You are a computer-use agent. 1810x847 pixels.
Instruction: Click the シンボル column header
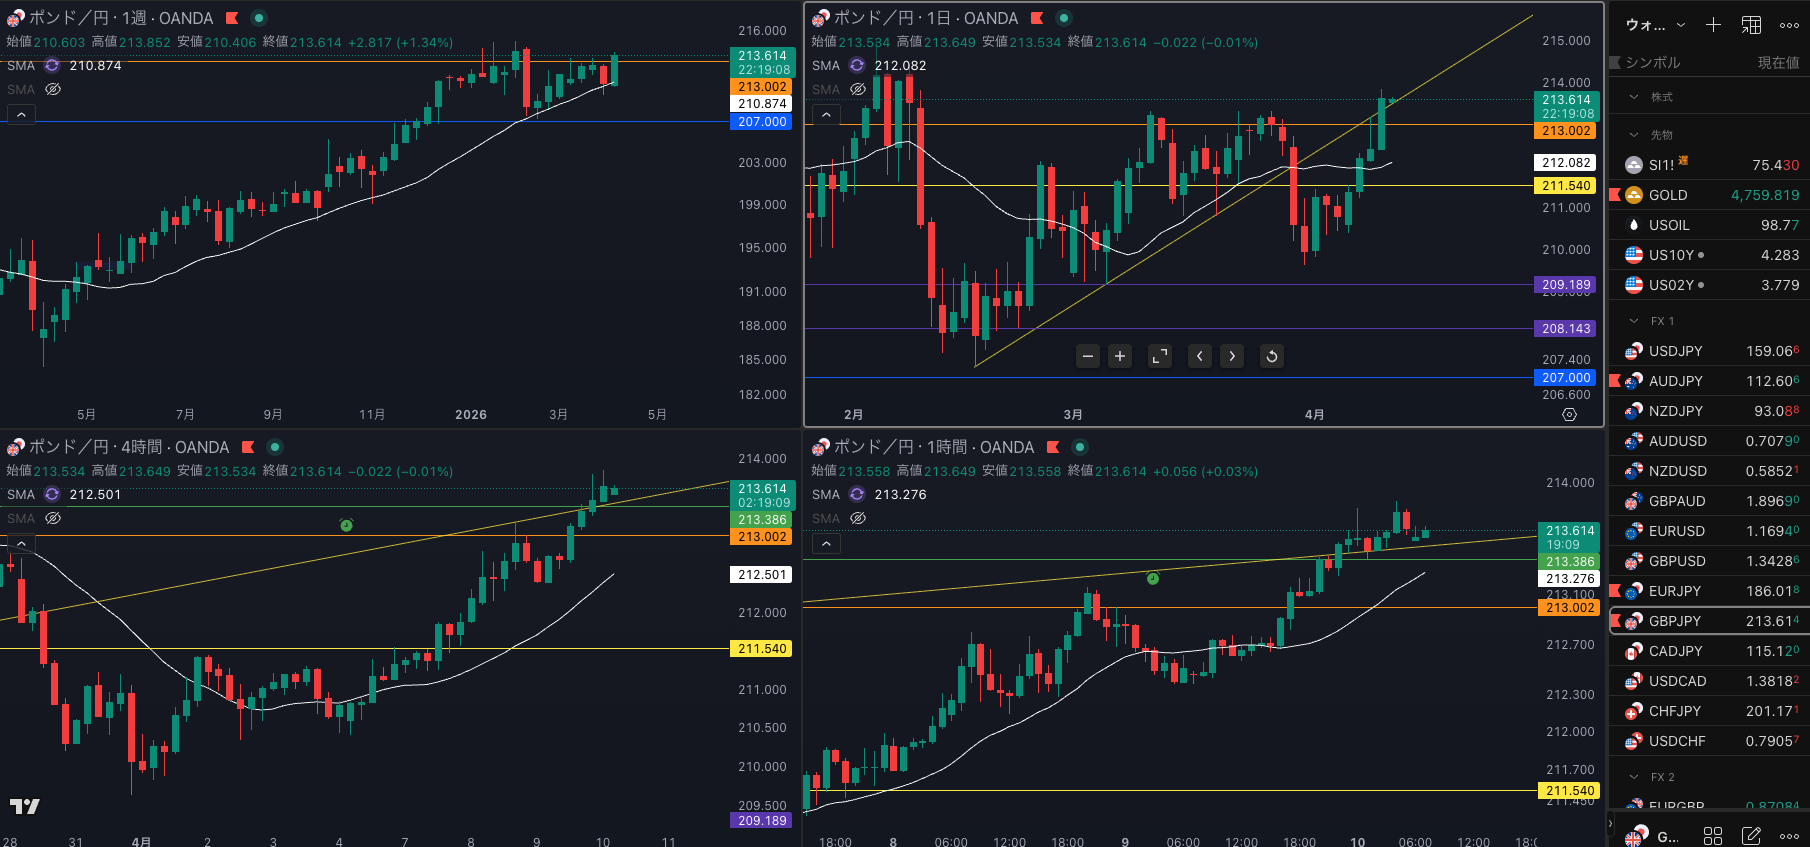pyautogui.click(x=1652, y=62)
